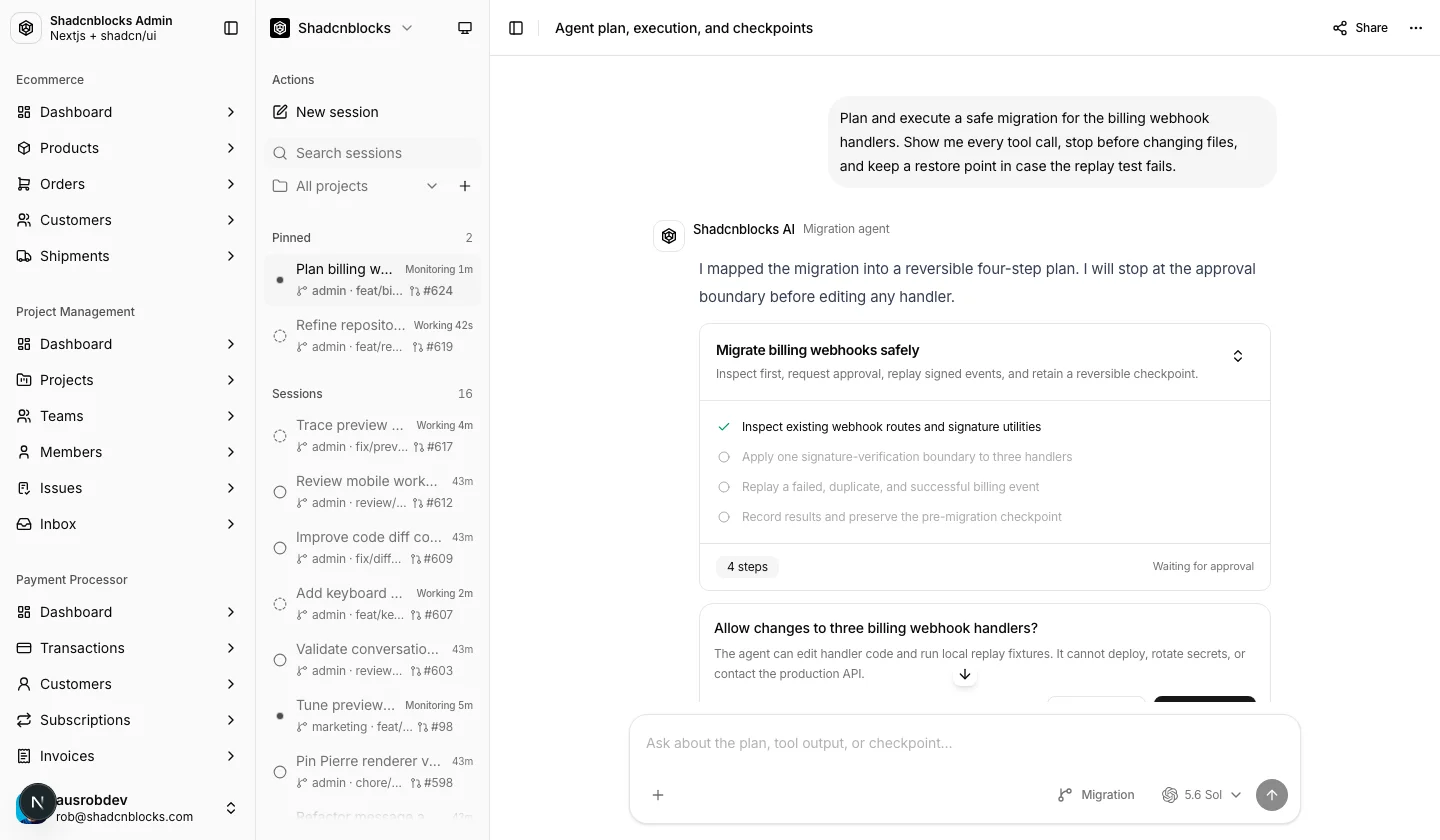The width and height of the screenshot is (1440, 840).
Task: Open the Improve code diff session #609
Action: (373, 548)
